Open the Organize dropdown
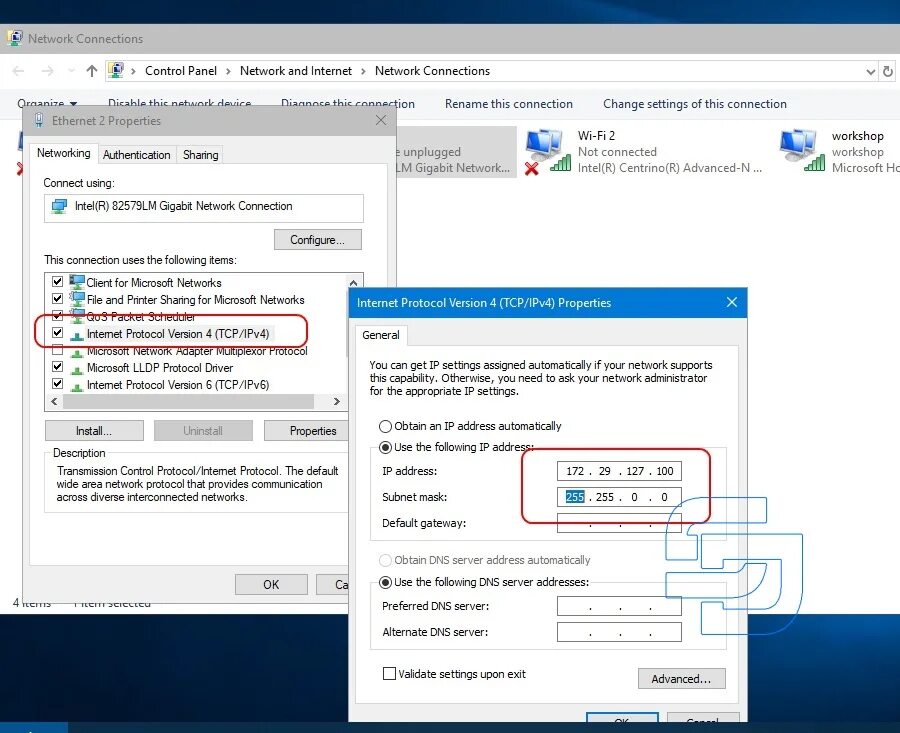900x733 pixels. click(x=48, y=103)
